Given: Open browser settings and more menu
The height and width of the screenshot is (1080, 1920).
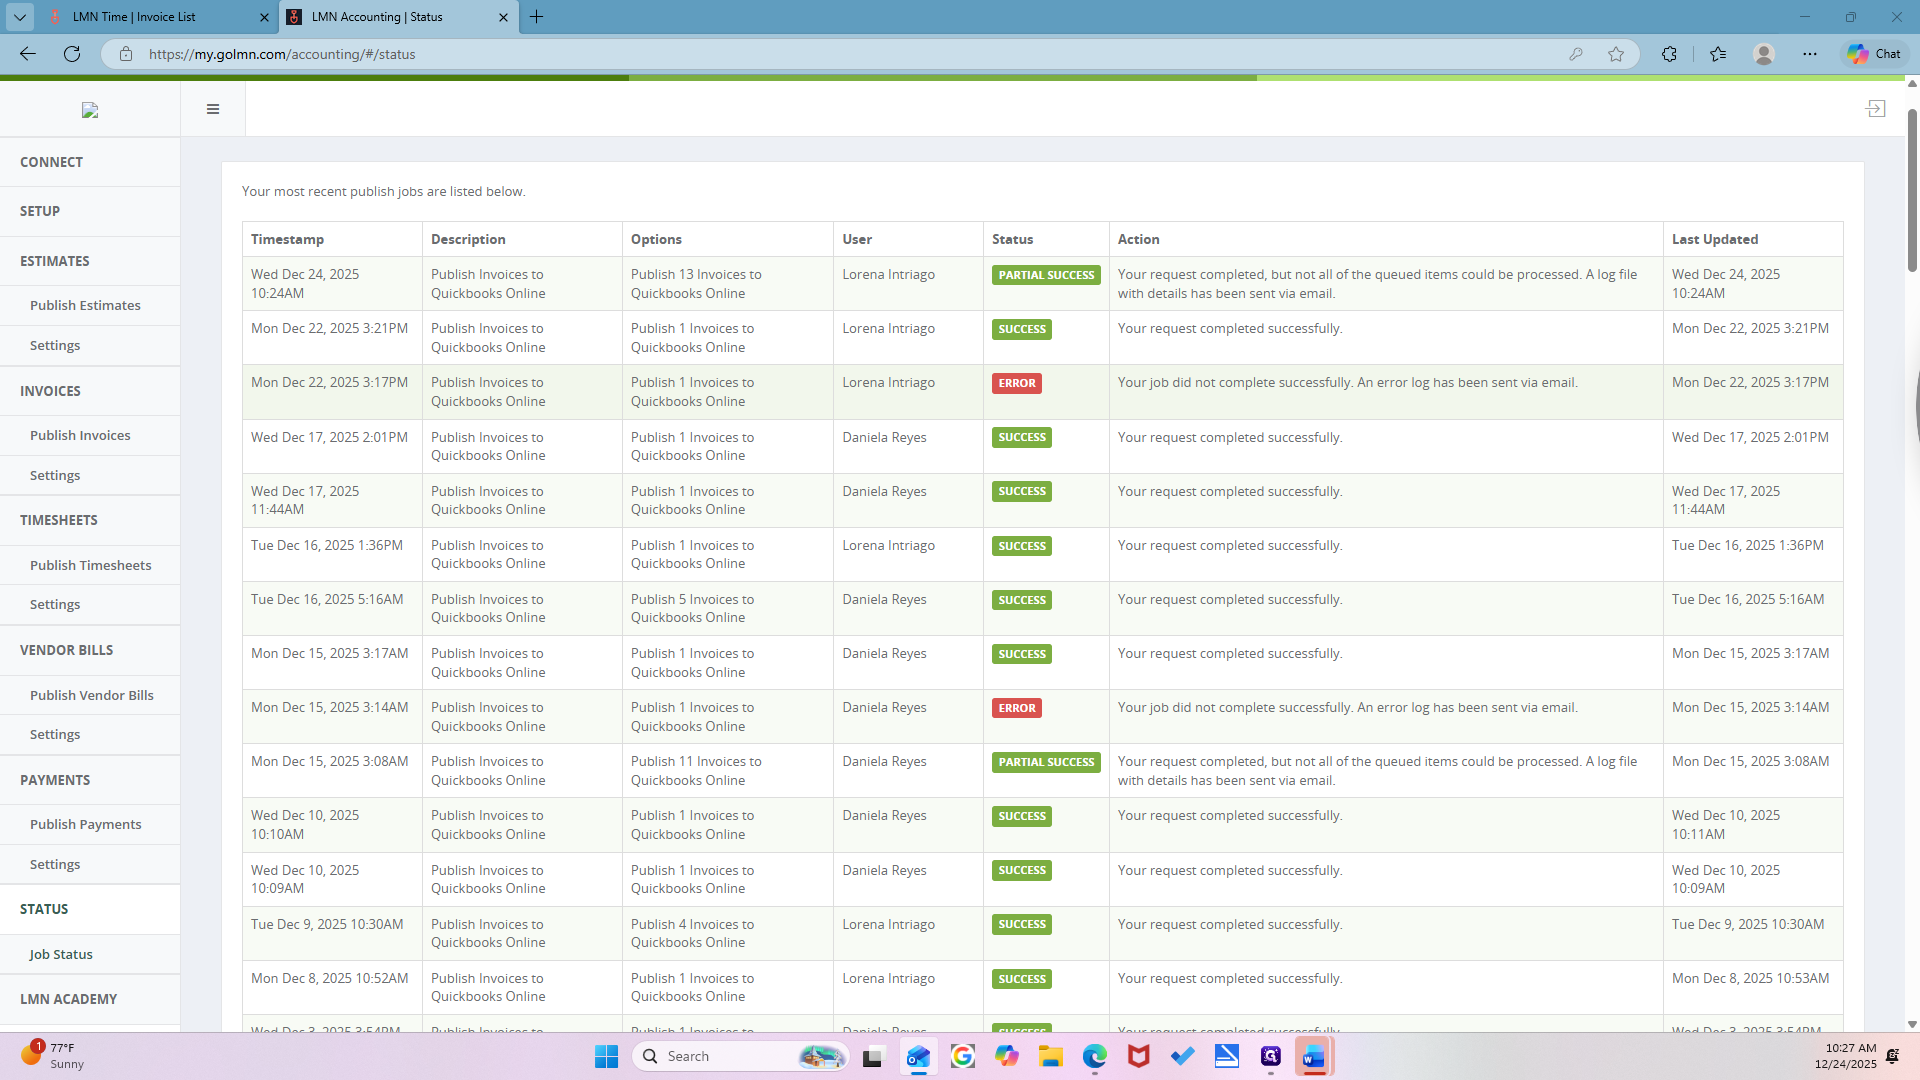Looking at the screenshot, I should pos(1810,54).
